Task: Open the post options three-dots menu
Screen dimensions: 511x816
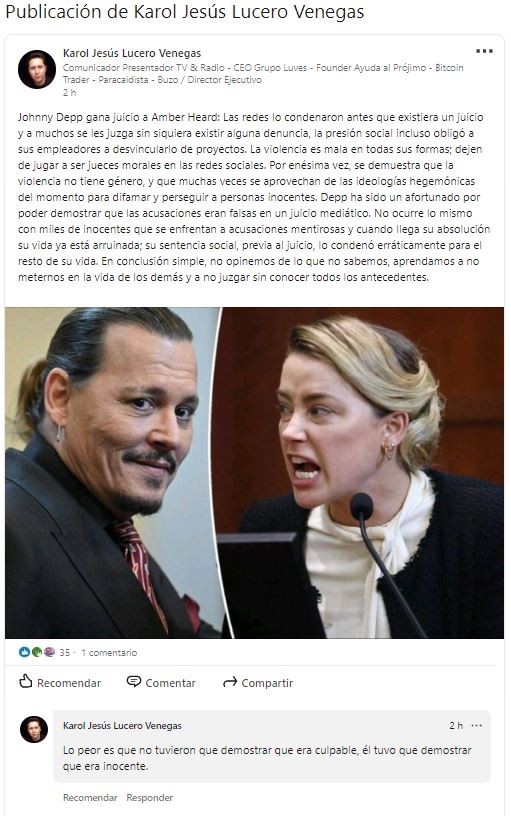Action: point(484,51)
